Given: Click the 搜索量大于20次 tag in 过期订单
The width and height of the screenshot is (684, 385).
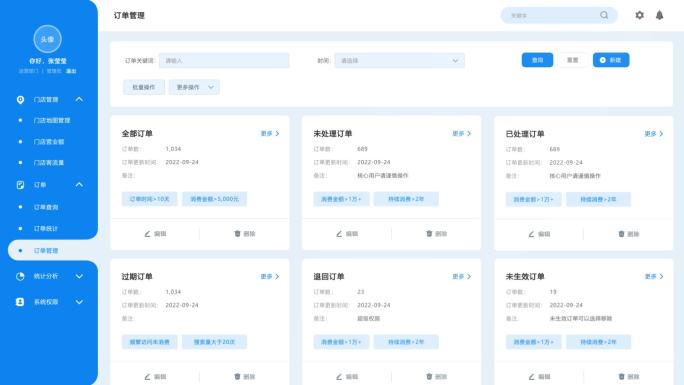Looking at the screenshot, I should point(215,342).
